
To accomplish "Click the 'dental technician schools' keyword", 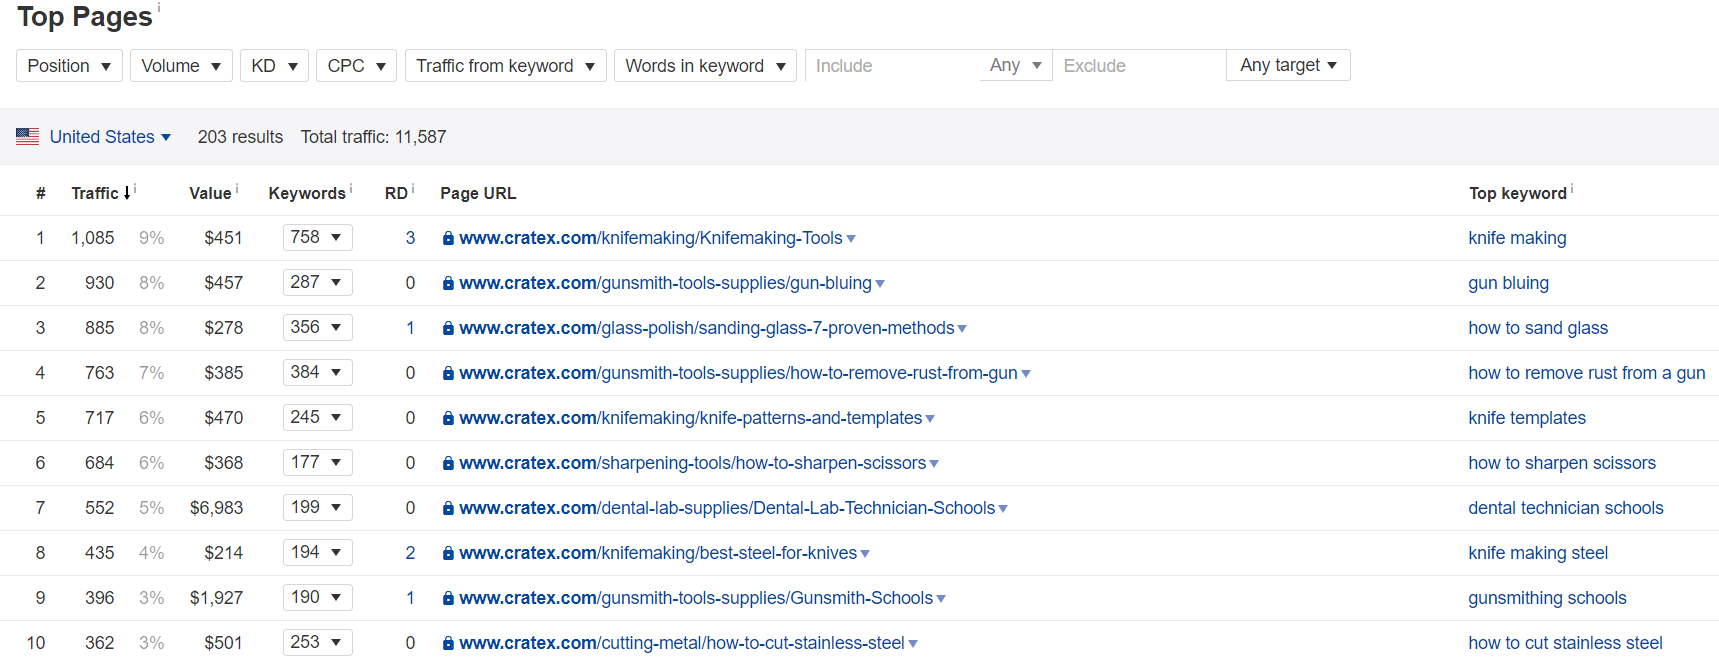I will [x=1566, y=508].
